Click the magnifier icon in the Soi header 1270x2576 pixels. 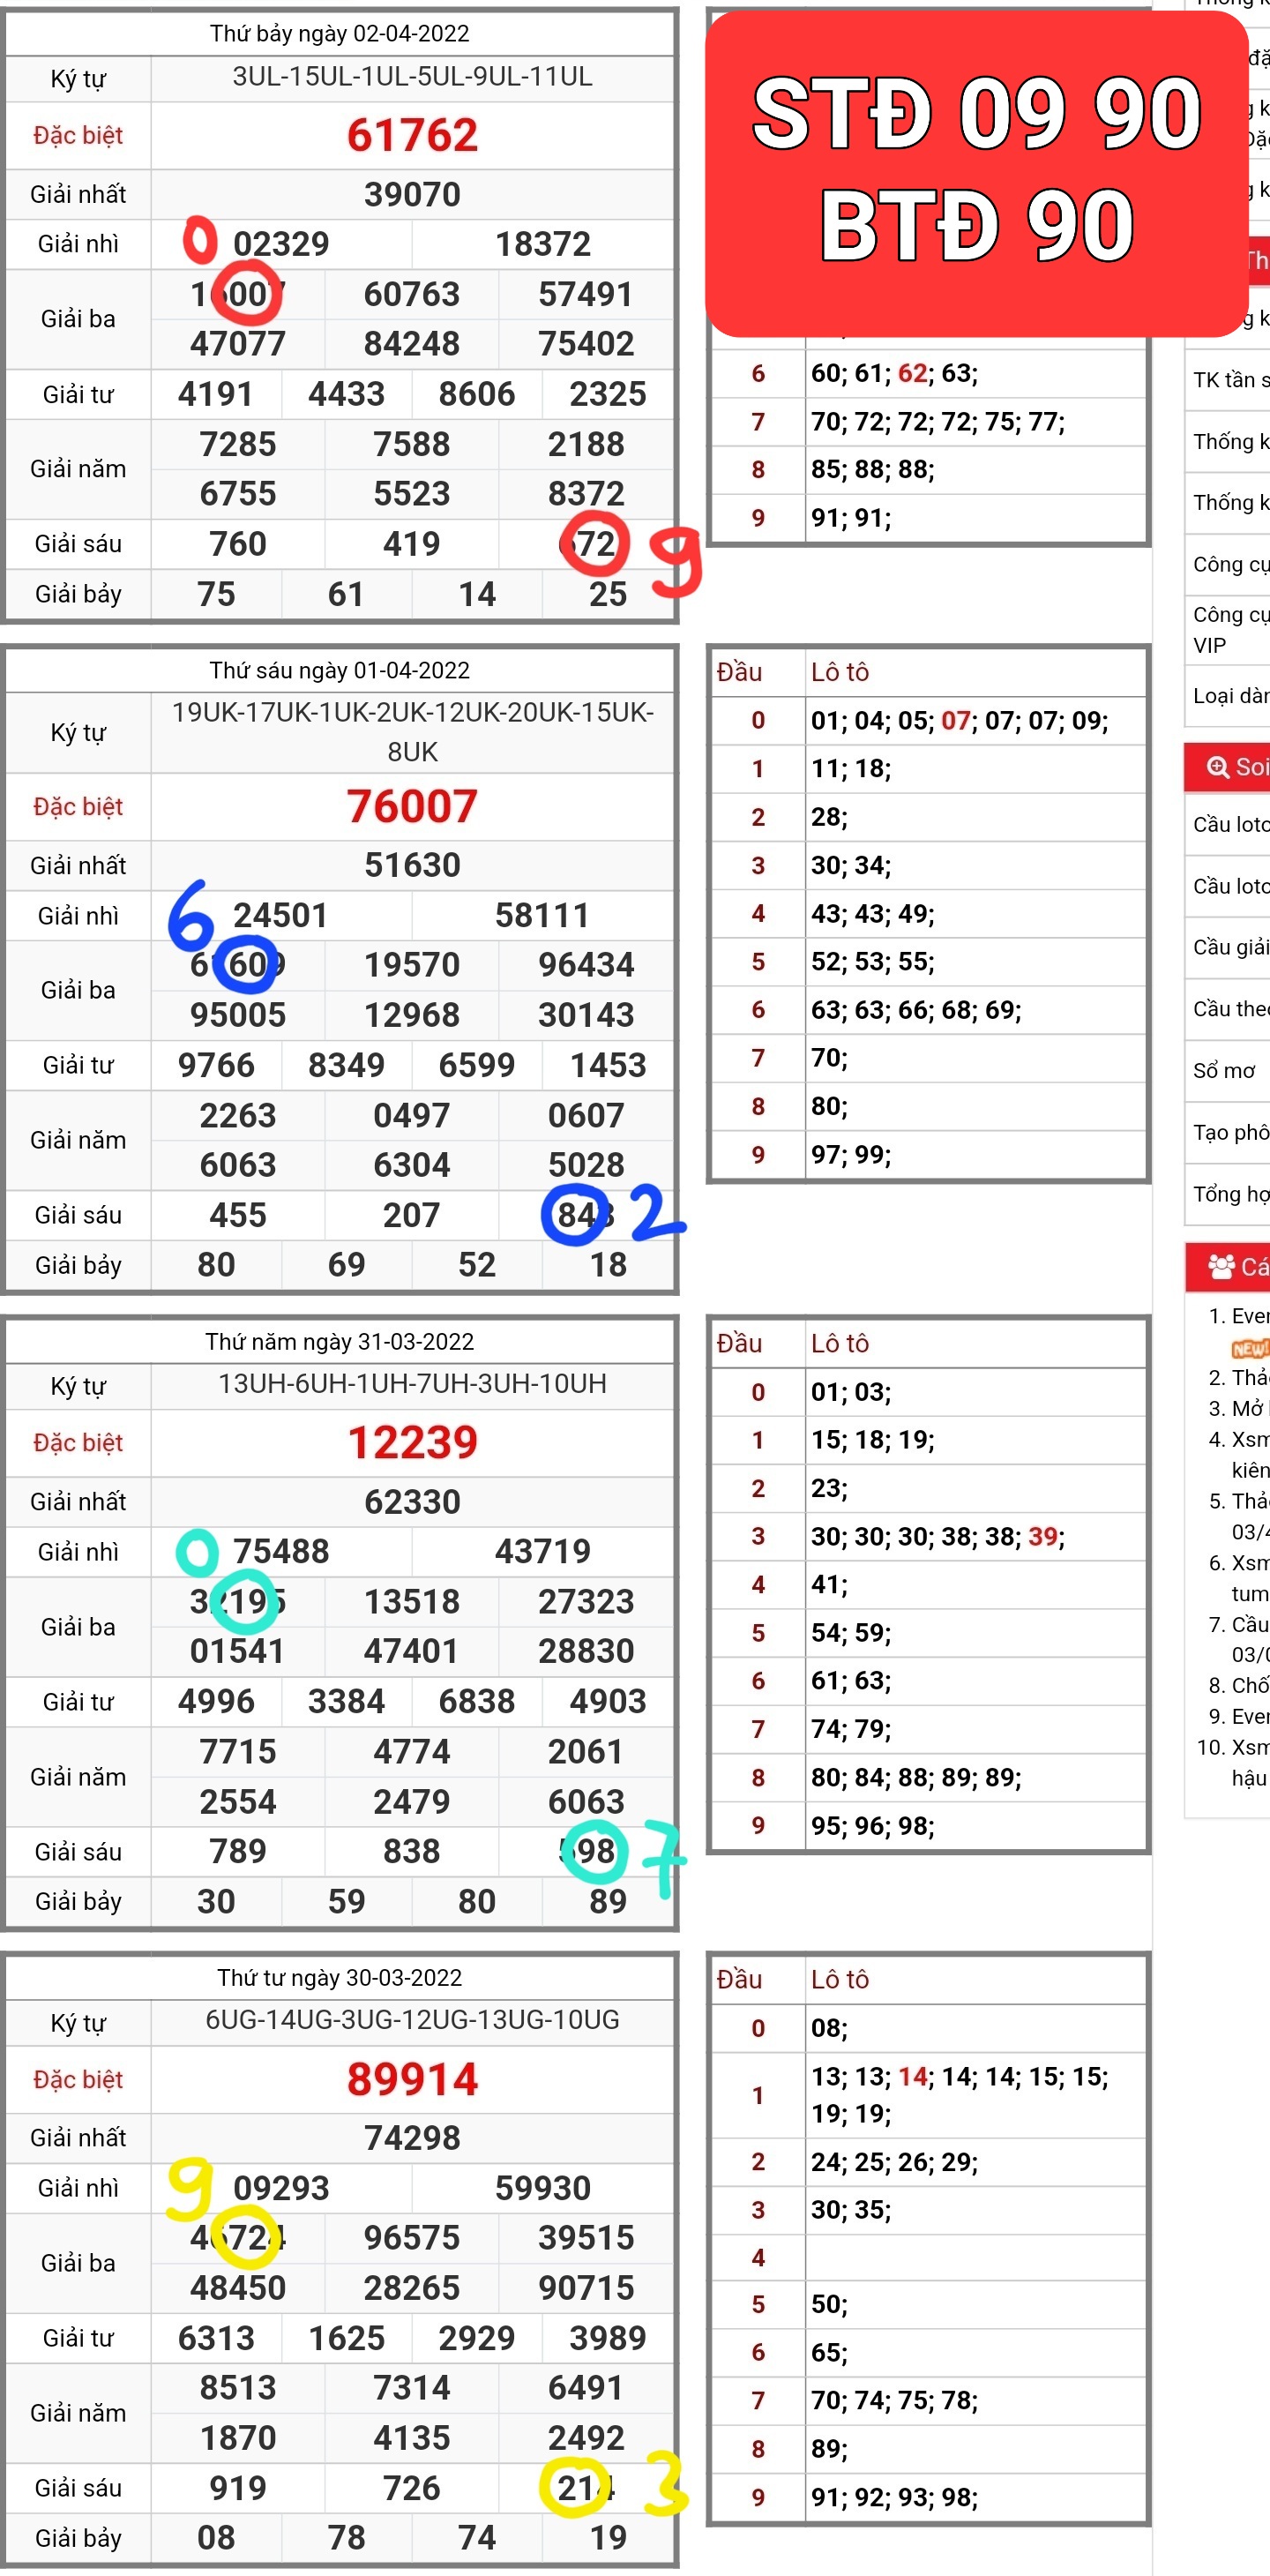pyautogui.click(x=1217, y=767)
